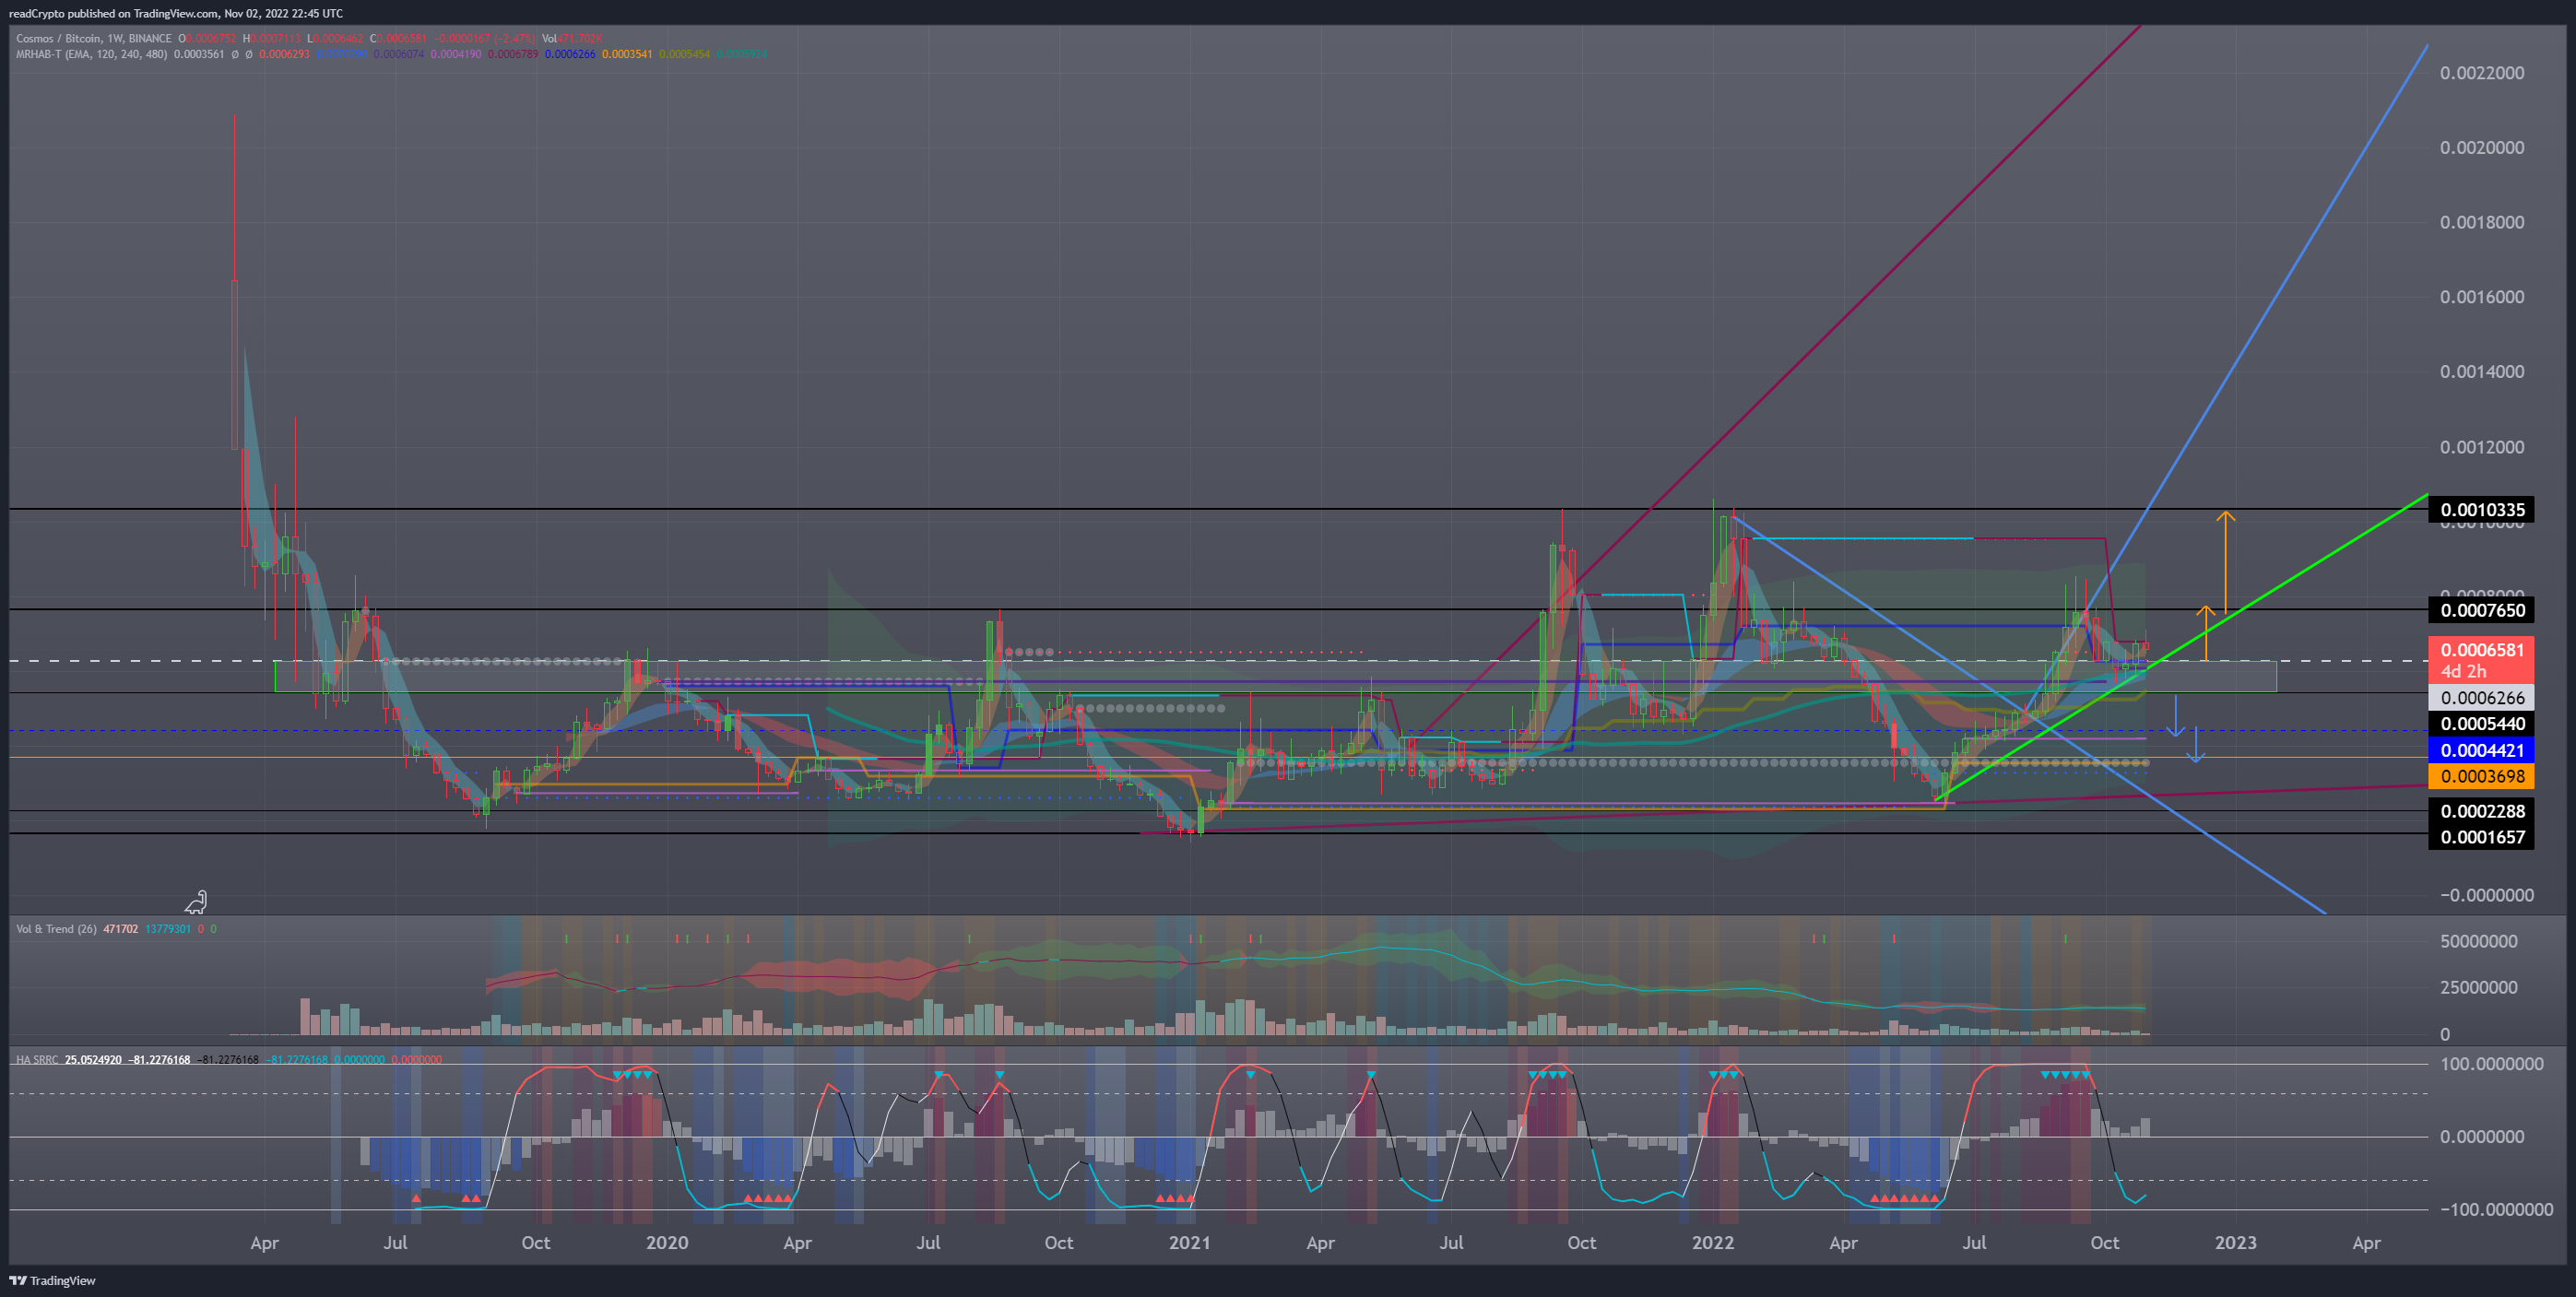The height and width of the screenshot is (1297, 2576).
Task: Click the HA SRRC indicator legend
Action: coord(37,1059)
